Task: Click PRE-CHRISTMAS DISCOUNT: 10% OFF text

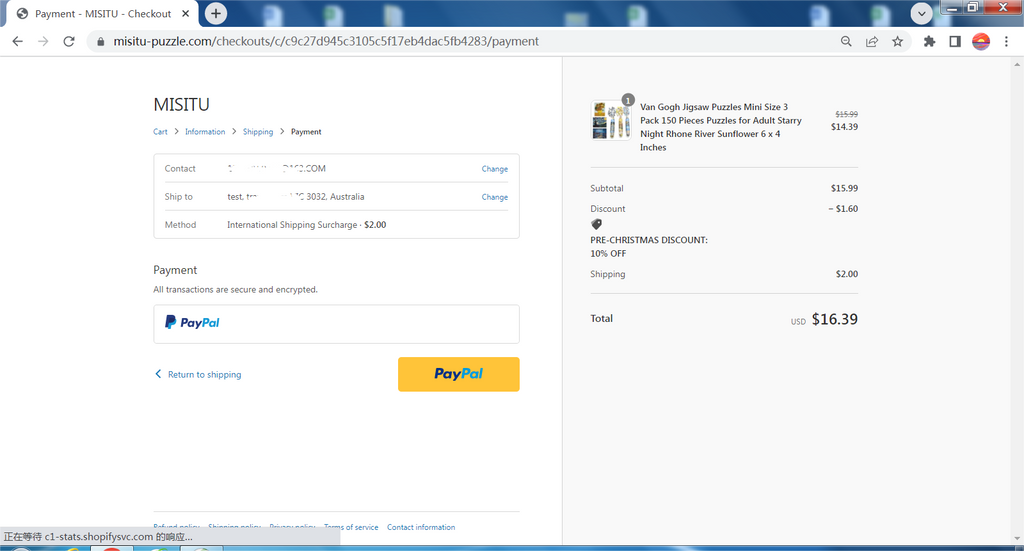Action: [648, 247]
